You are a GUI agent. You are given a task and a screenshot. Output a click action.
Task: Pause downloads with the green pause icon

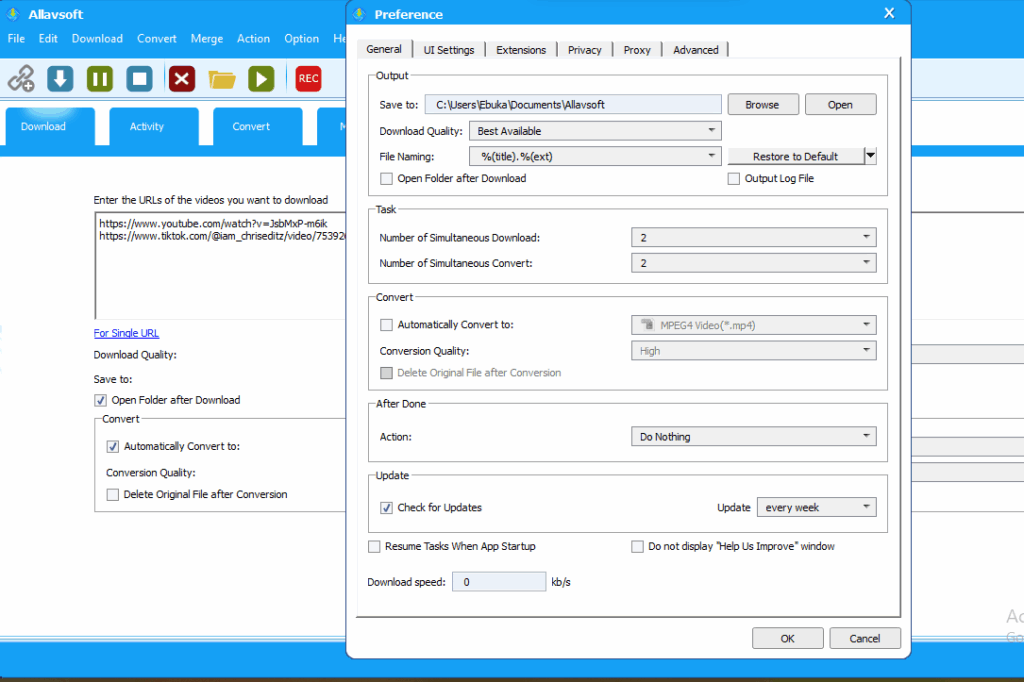(100, 78)
